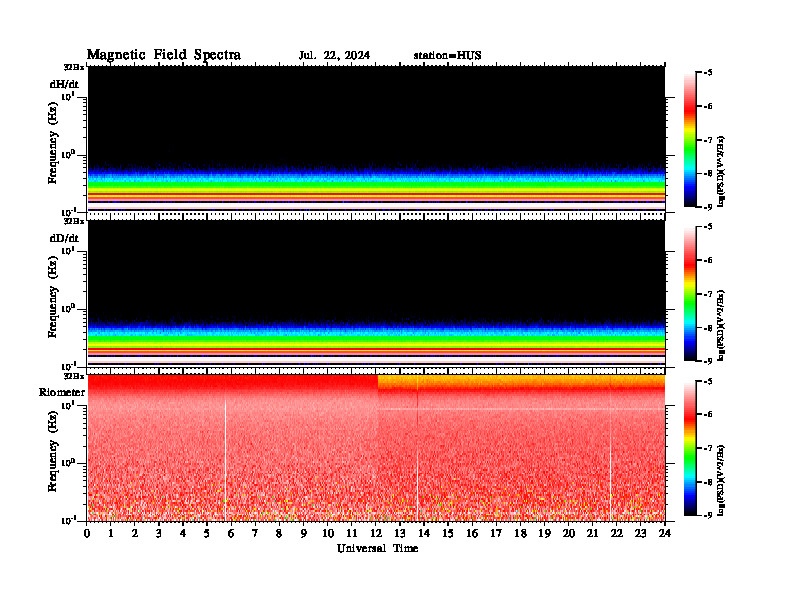Screen dimensions: 792x612
Task: Click hour "2" on Universal Time axis
Action: 135,533
